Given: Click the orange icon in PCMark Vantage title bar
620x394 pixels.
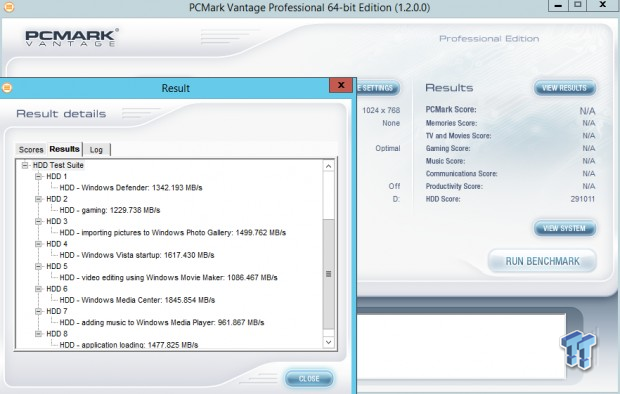Looking at the screenshot, I should point(9,7).
